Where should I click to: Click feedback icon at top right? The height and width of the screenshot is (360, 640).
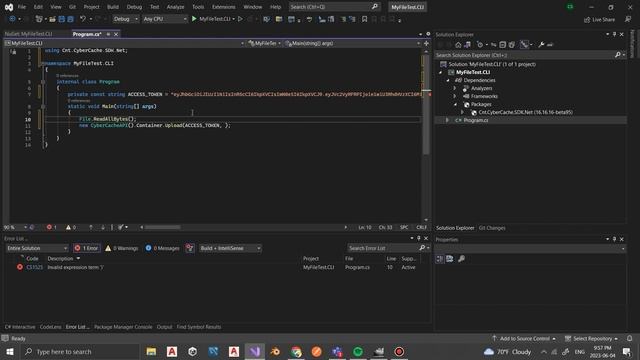pyautogui.click(x=628, y=19)
